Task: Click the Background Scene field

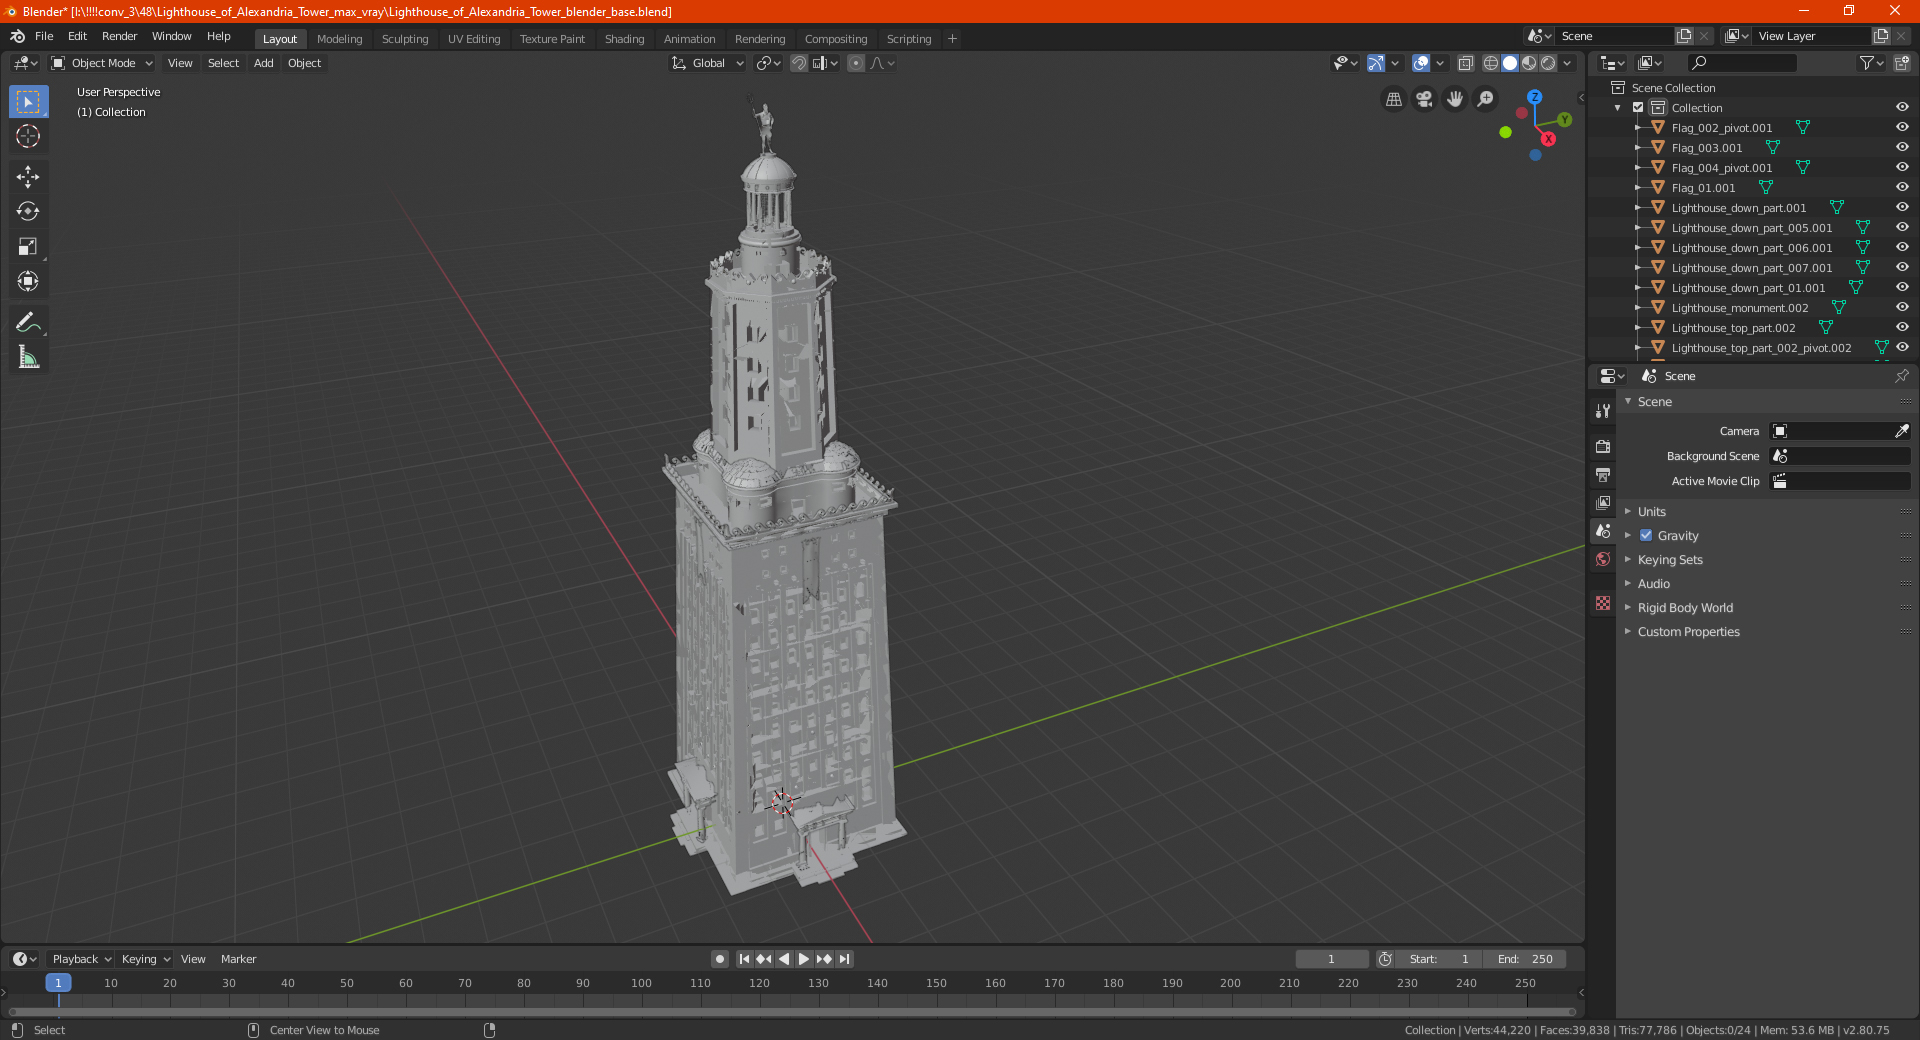Action: pos(1840,456)
